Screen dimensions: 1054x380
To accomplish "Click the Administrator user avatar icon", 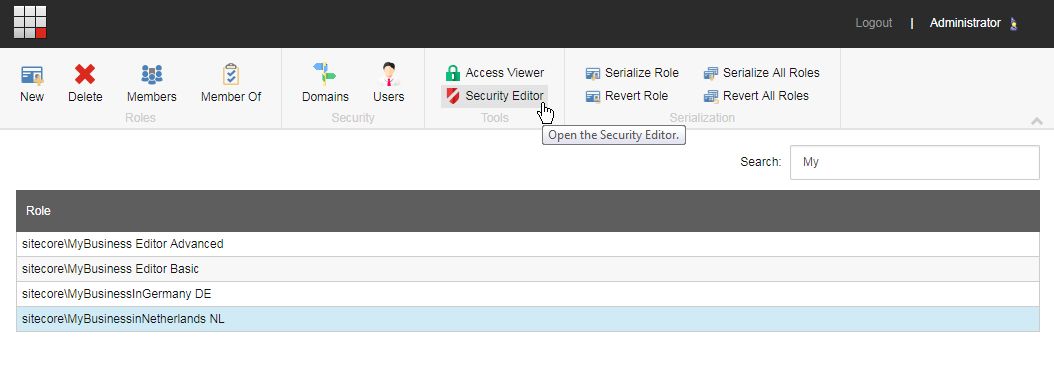I will 1014,24.
